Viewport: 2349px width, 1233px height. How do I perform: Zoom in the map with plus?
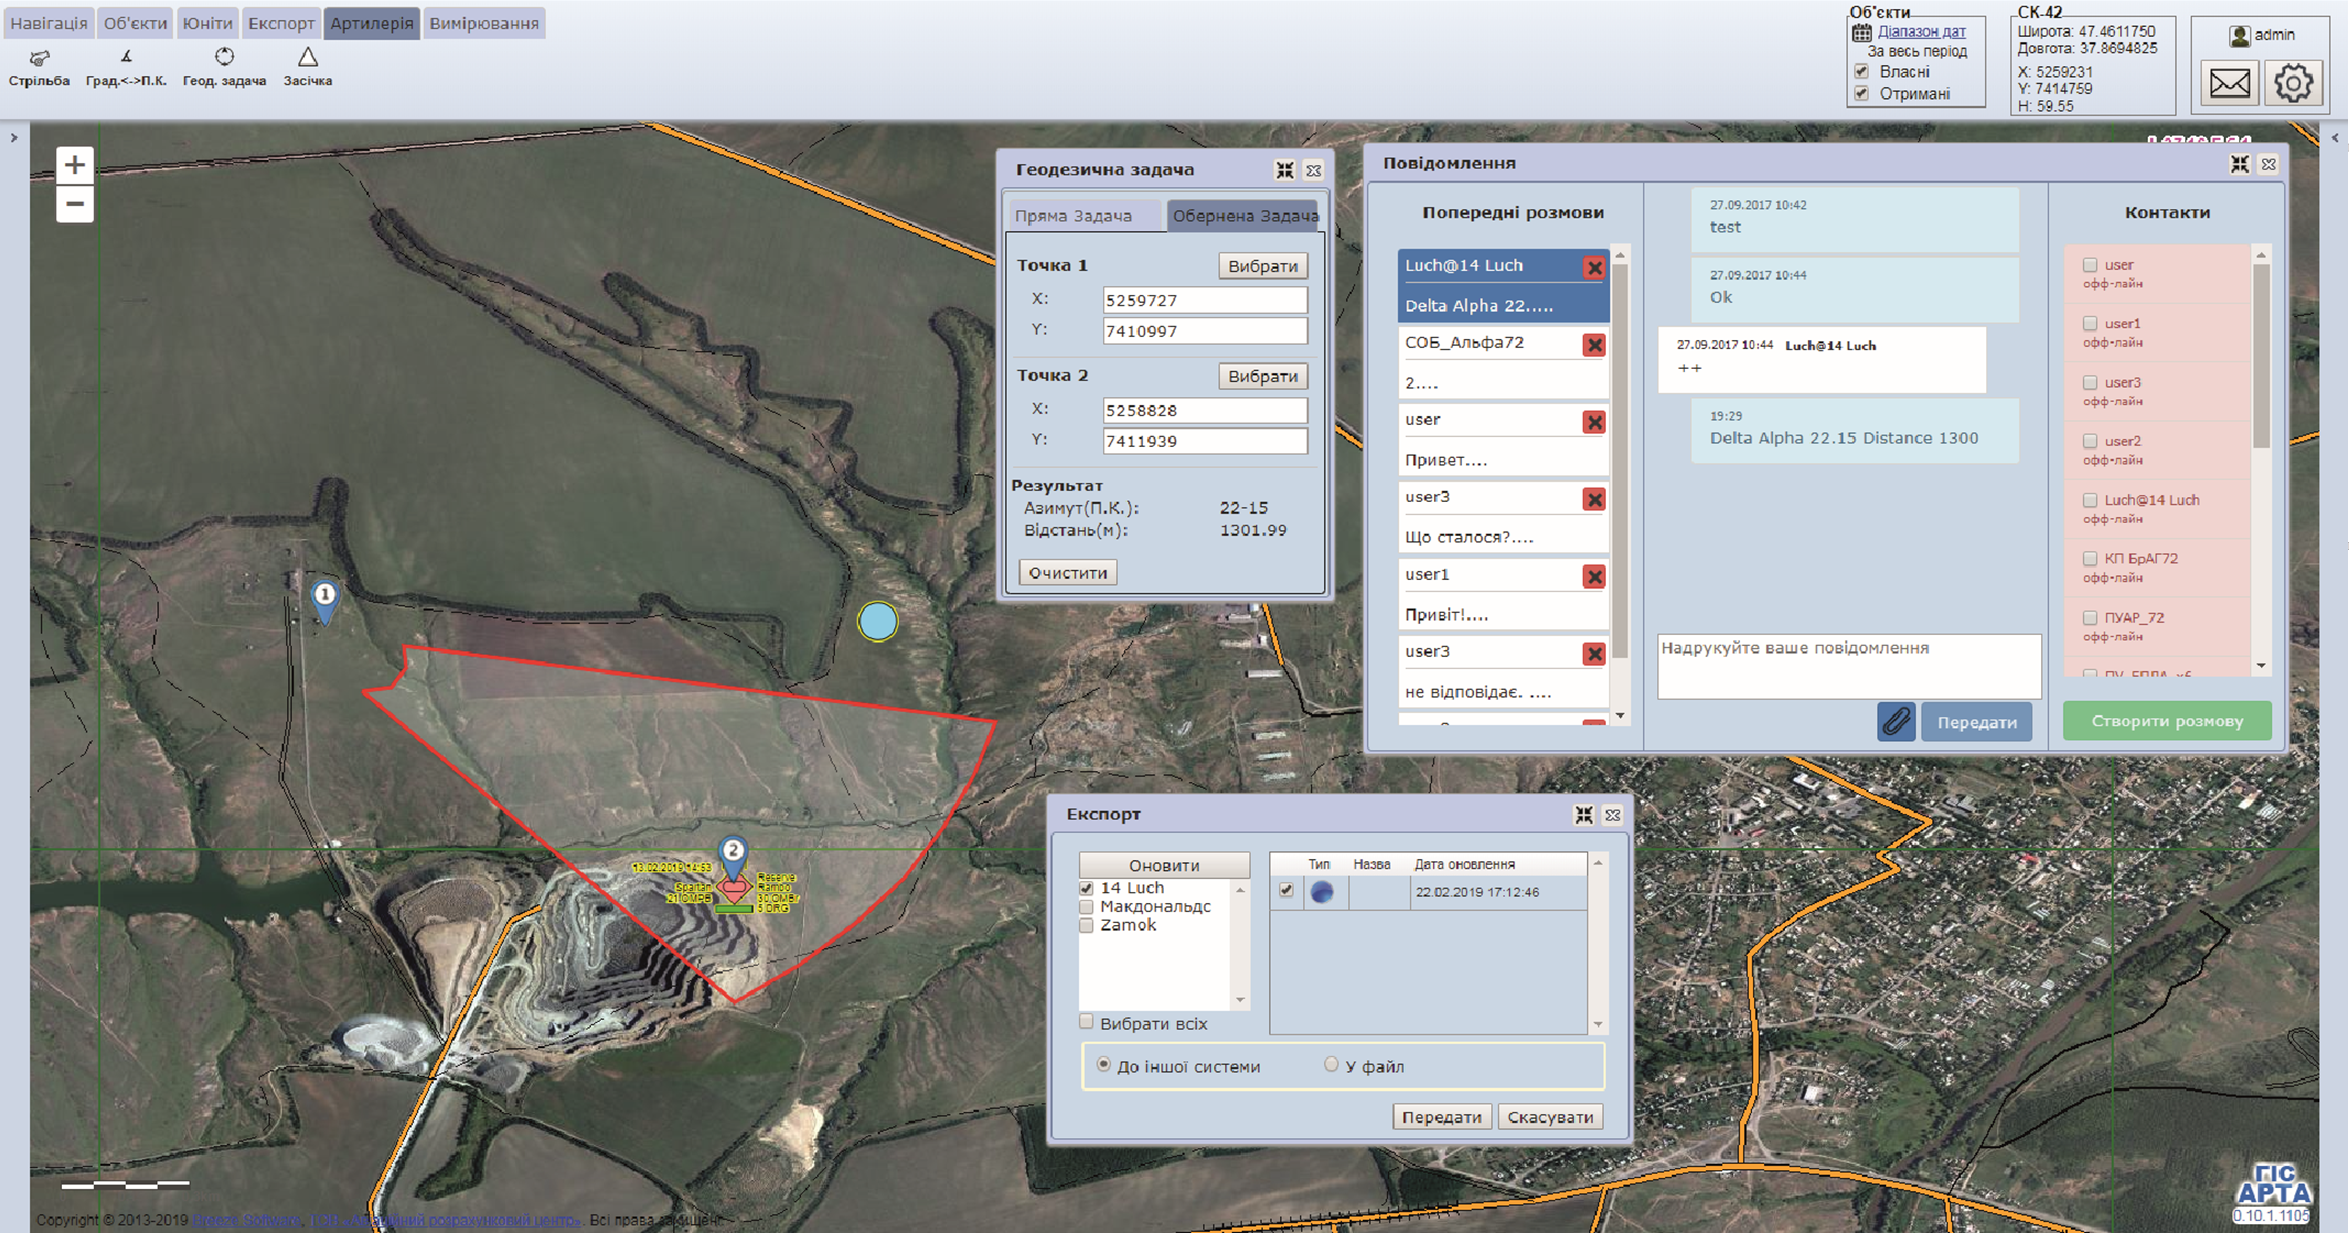pyautogui.click(x=75, y=165)
